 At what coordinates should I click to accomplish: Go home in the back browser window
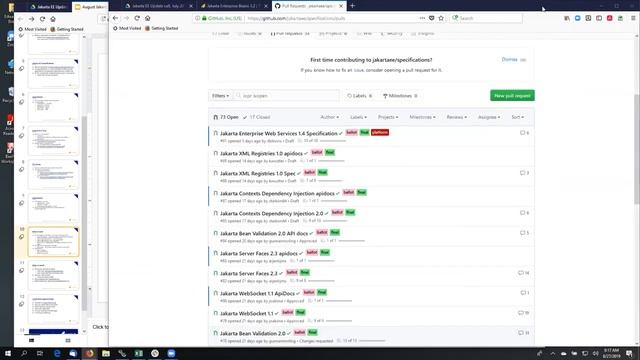53,19
